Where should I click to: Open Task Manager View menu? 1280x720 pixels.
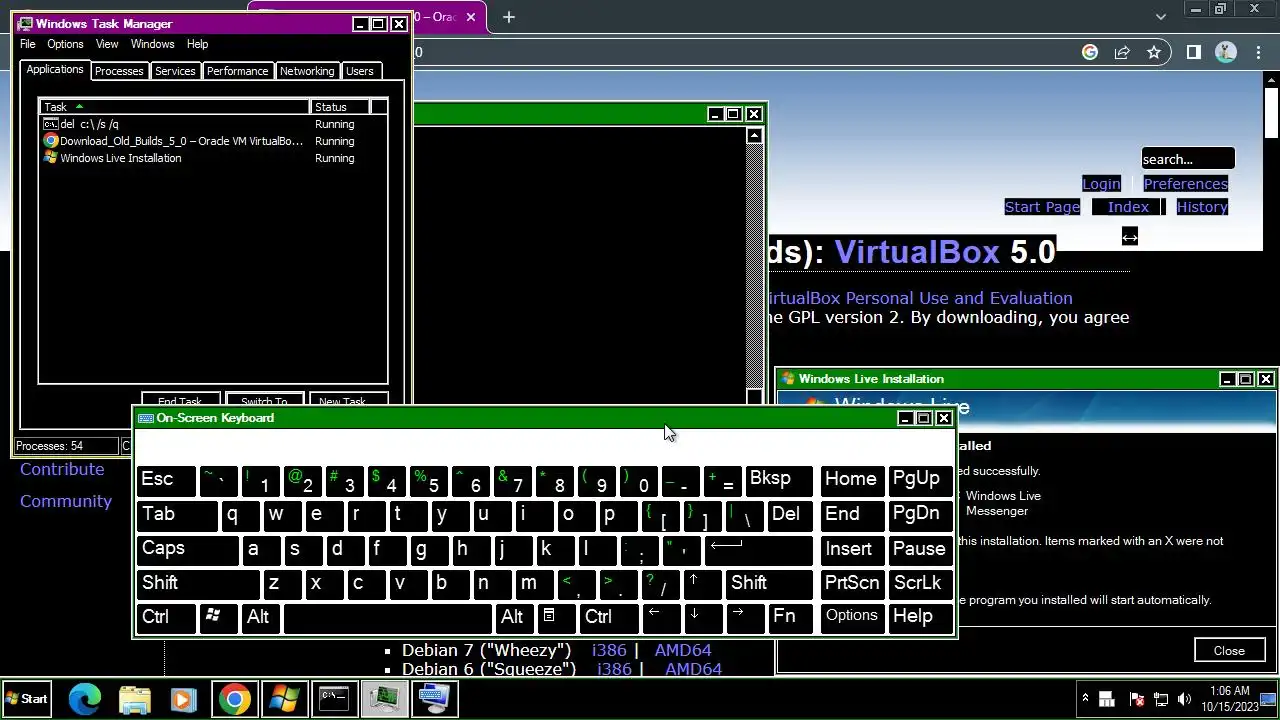pyautogui.click(x=107, y=44)
